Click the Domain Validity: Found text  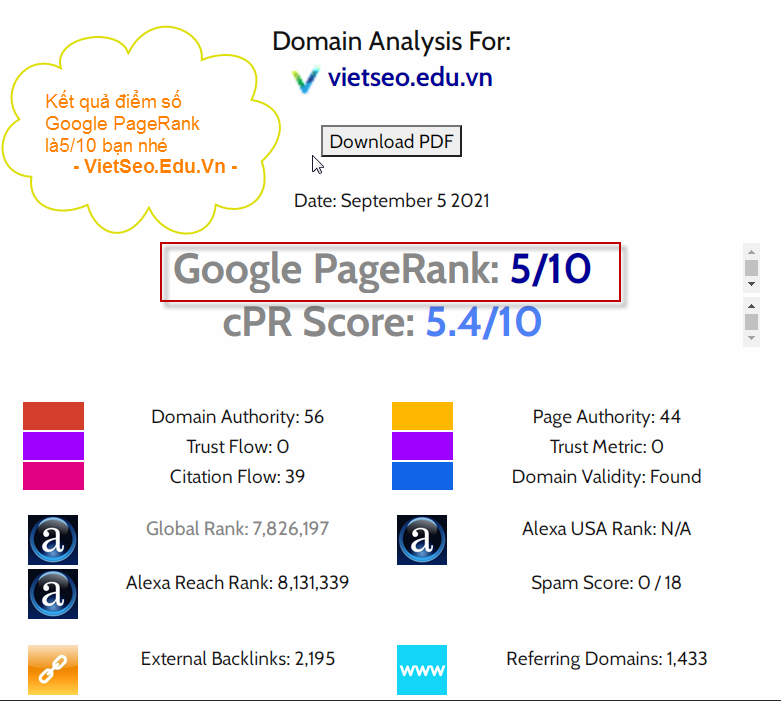point(607,476)
